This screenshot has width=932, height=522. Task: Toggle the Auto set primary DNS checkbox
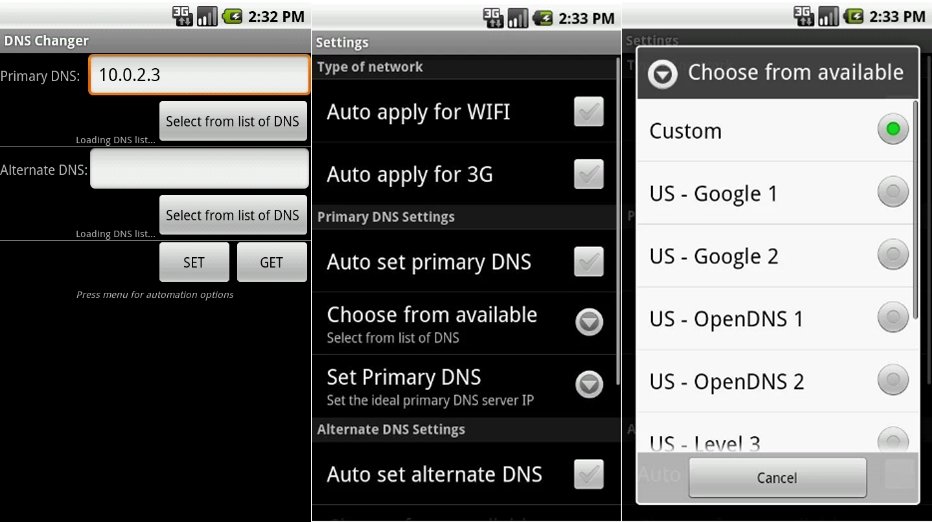588,262
